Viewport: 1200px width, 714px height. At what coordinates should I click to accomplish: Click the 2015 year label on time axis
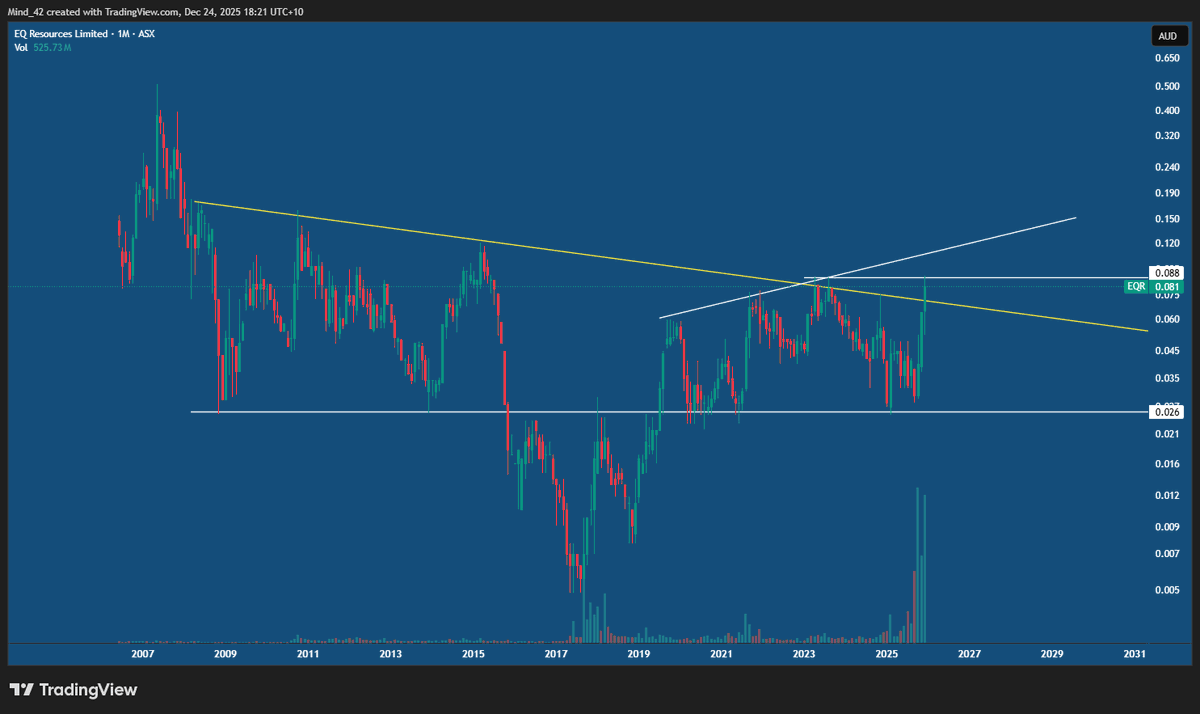[x=473, y=654]
